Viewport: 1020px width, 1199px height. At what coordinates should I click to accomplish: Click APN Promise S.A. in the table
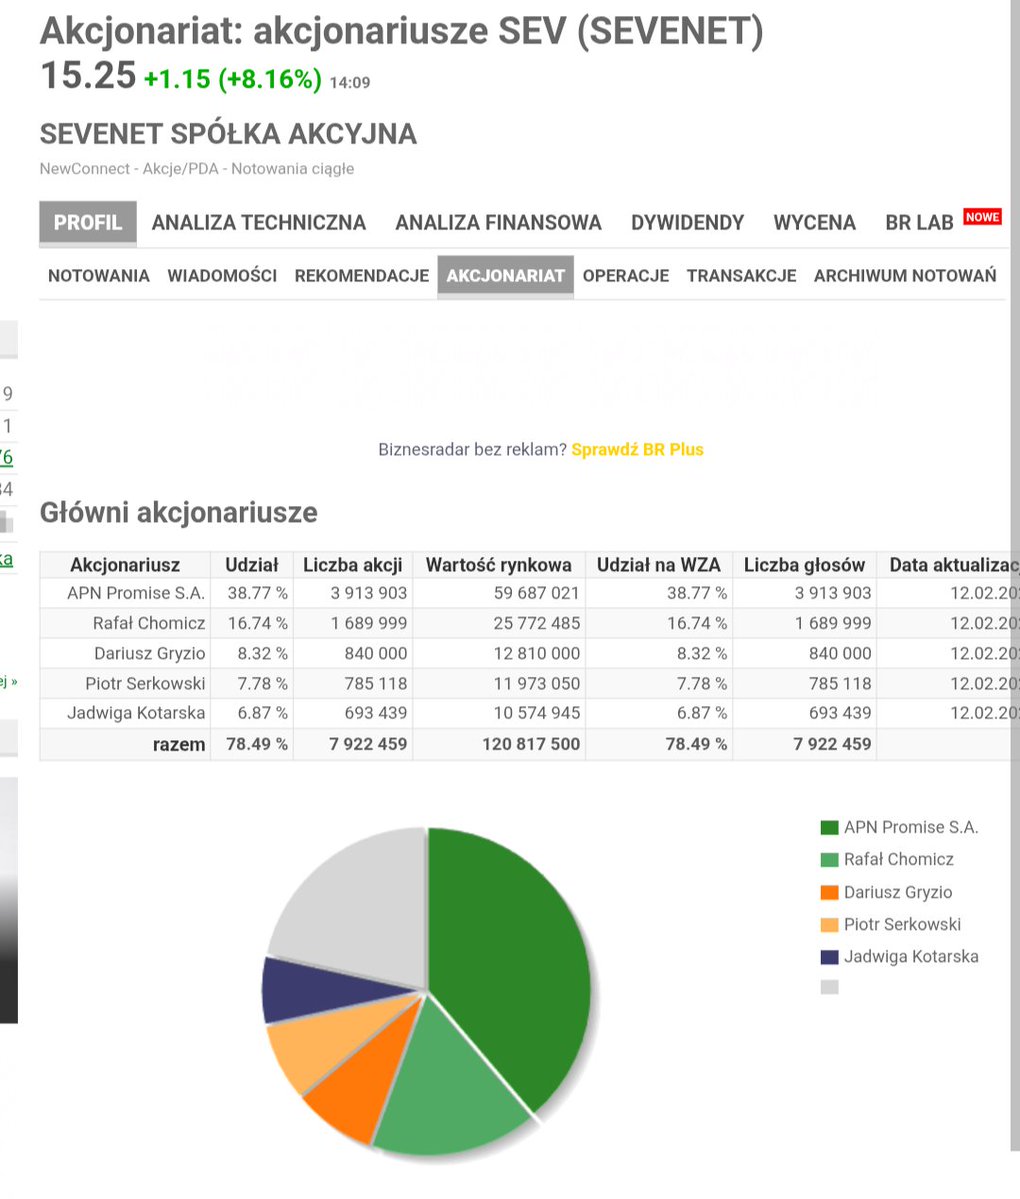click(136, 593)
